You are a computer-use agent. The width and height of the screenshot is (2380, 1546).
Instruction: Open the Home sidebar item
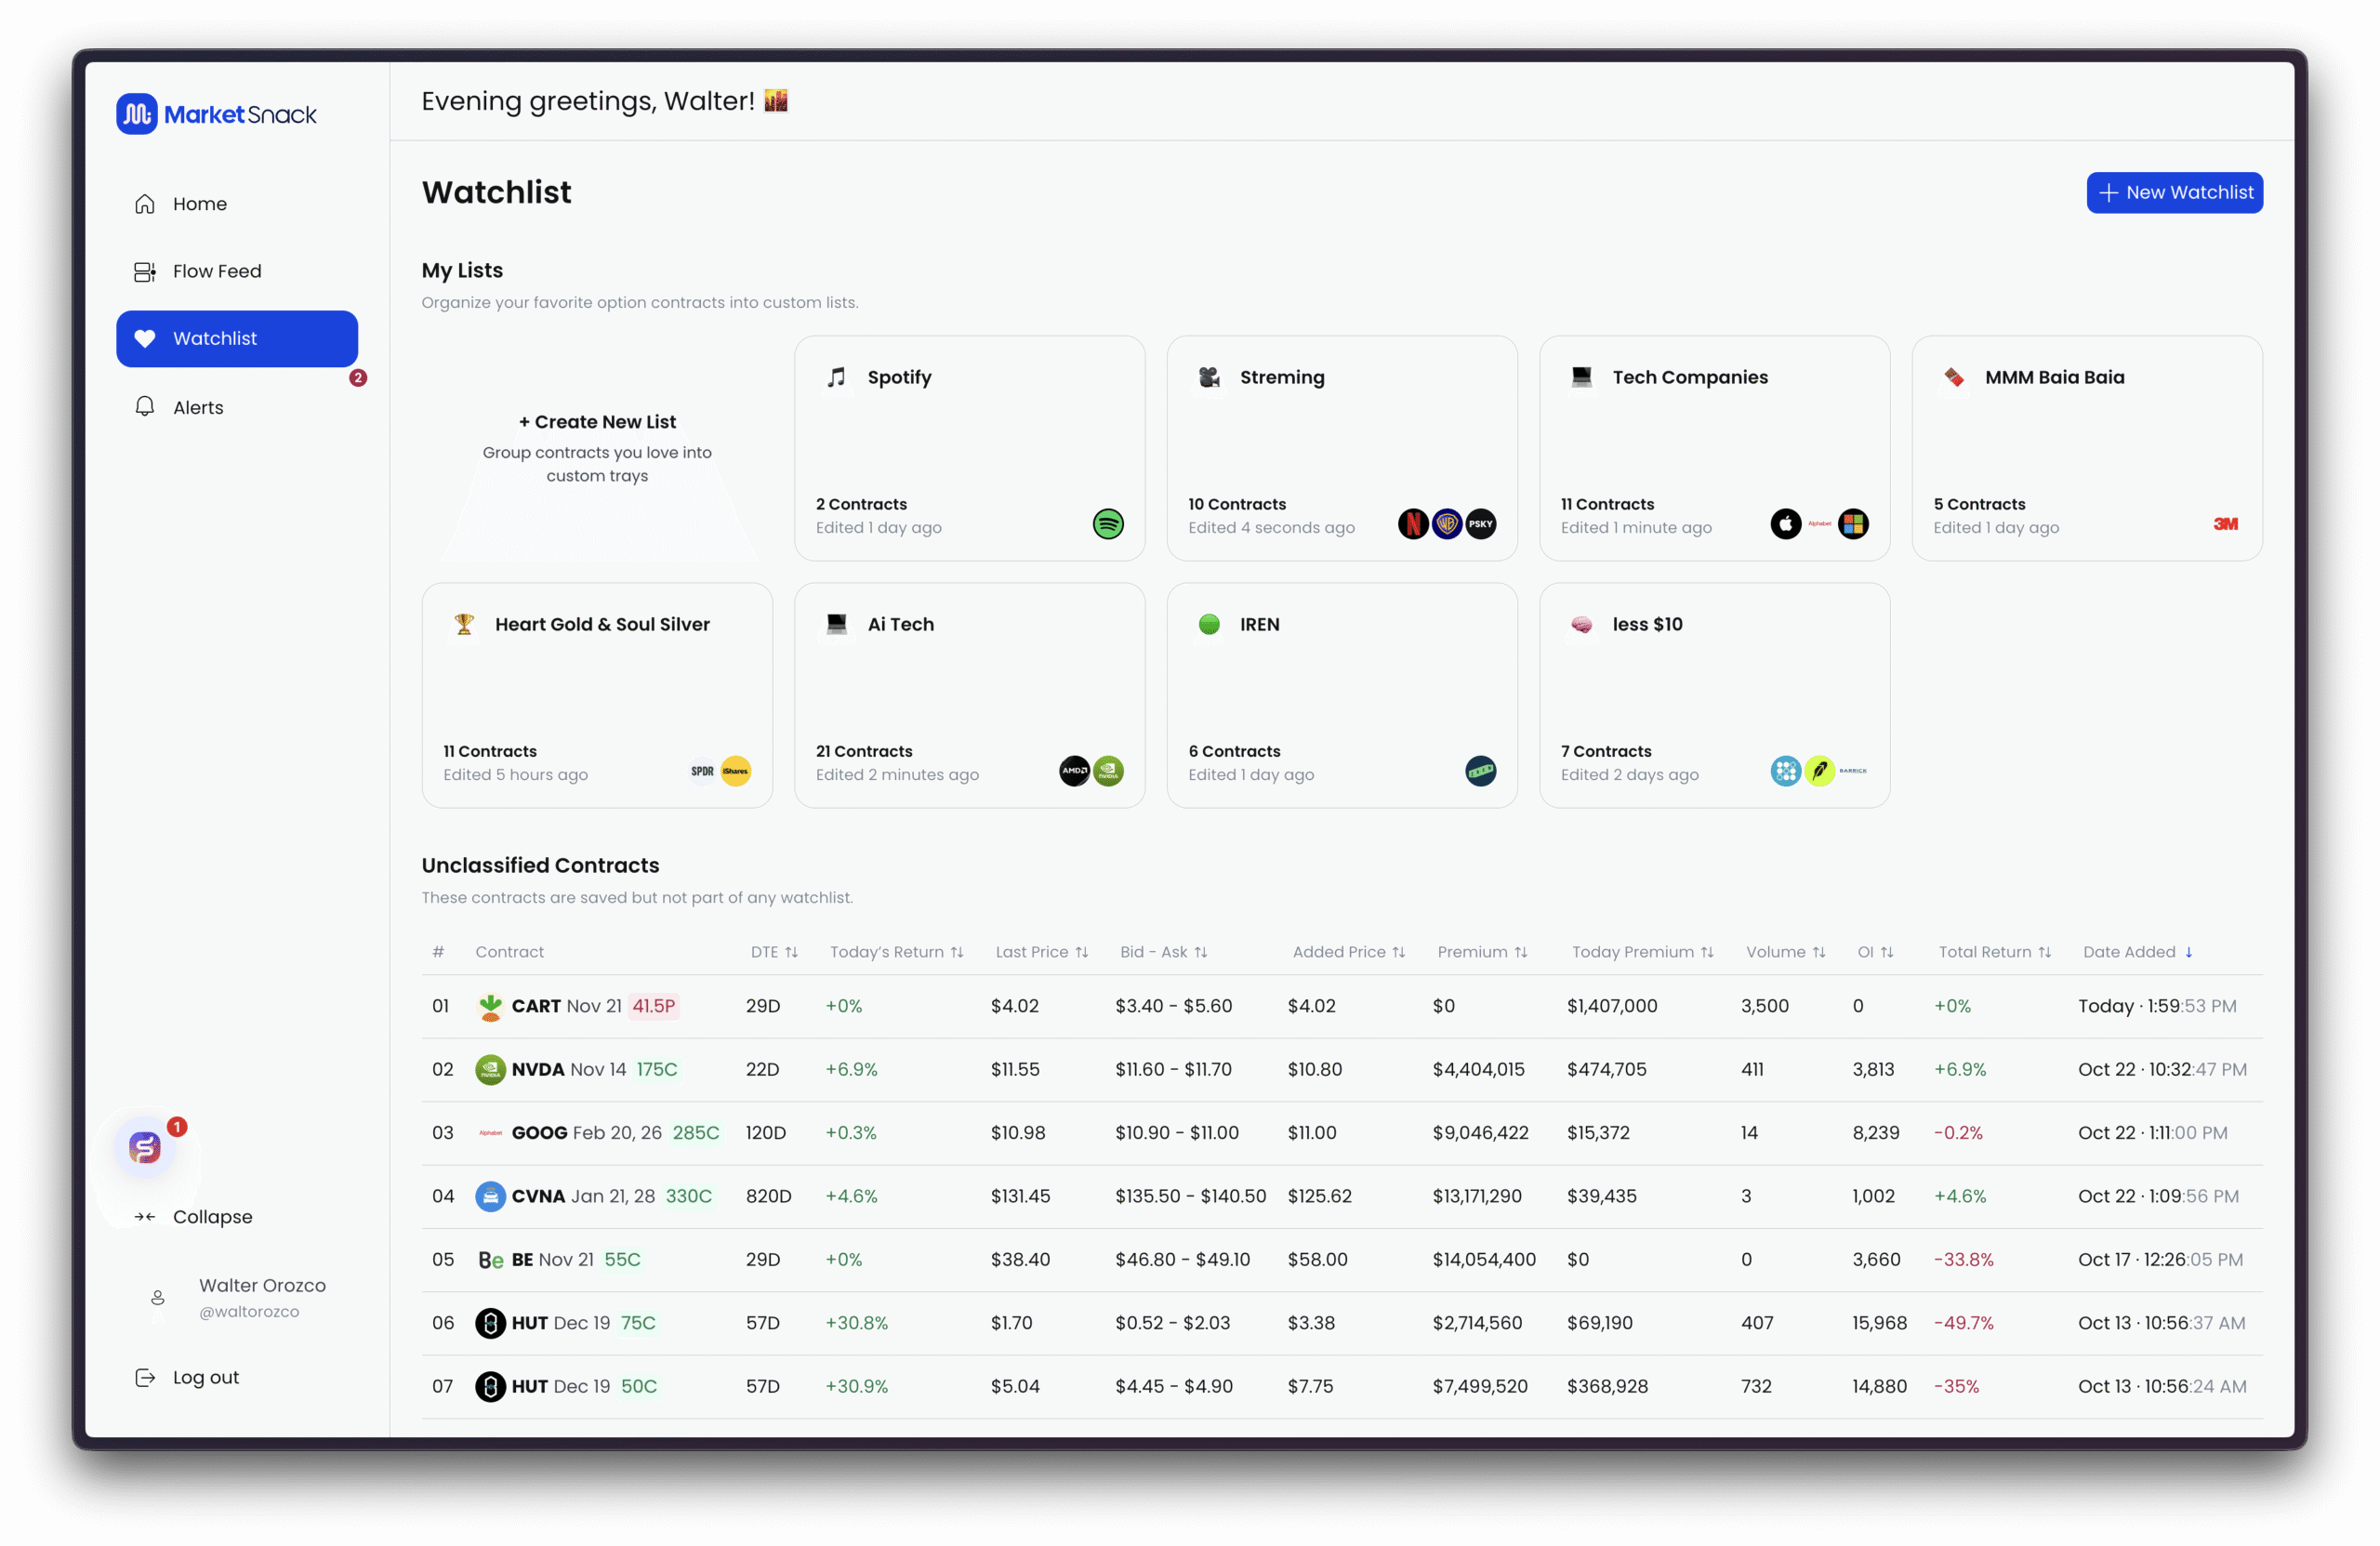[x=199, y=204]
